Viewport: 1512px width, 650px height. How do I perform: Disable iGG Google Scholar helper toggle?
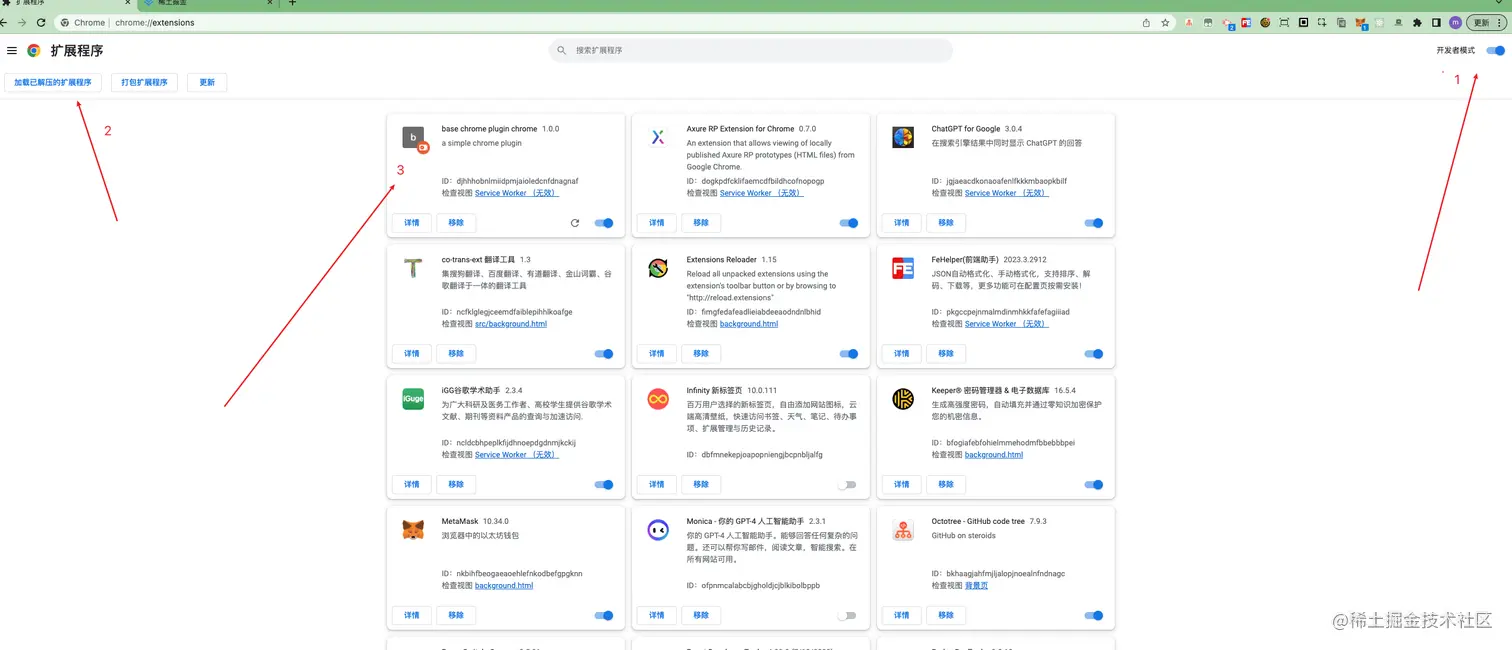point(603,485)
